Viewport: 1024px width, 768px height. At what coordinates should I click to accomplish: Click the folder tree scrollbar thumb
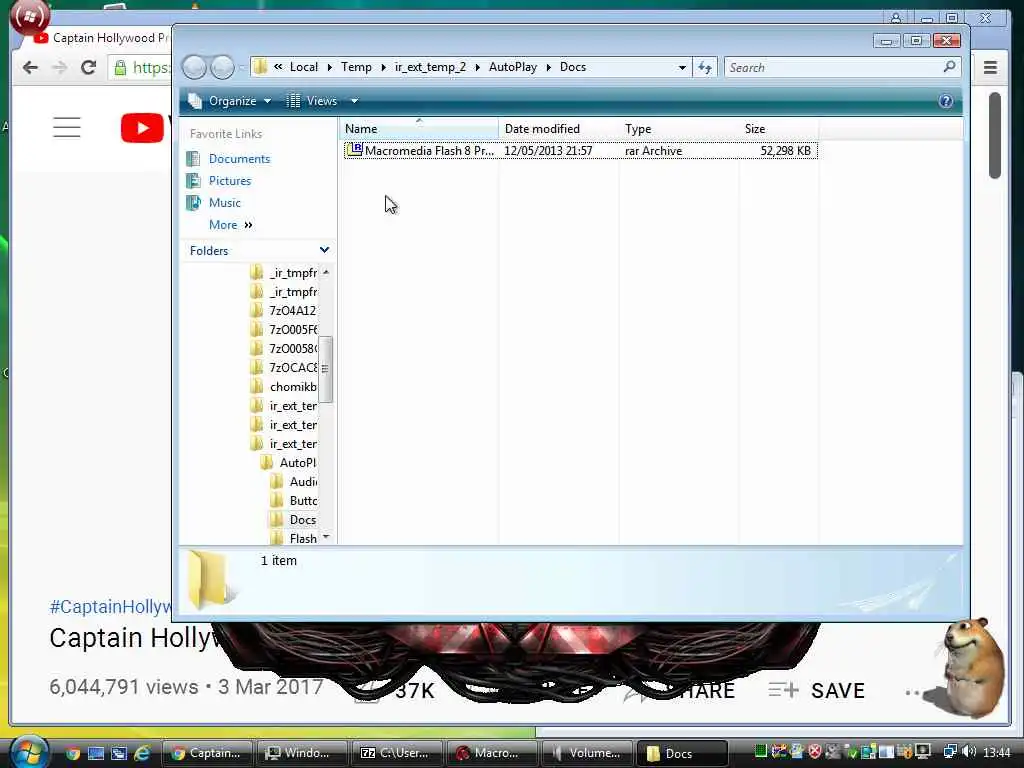[325, 369]
